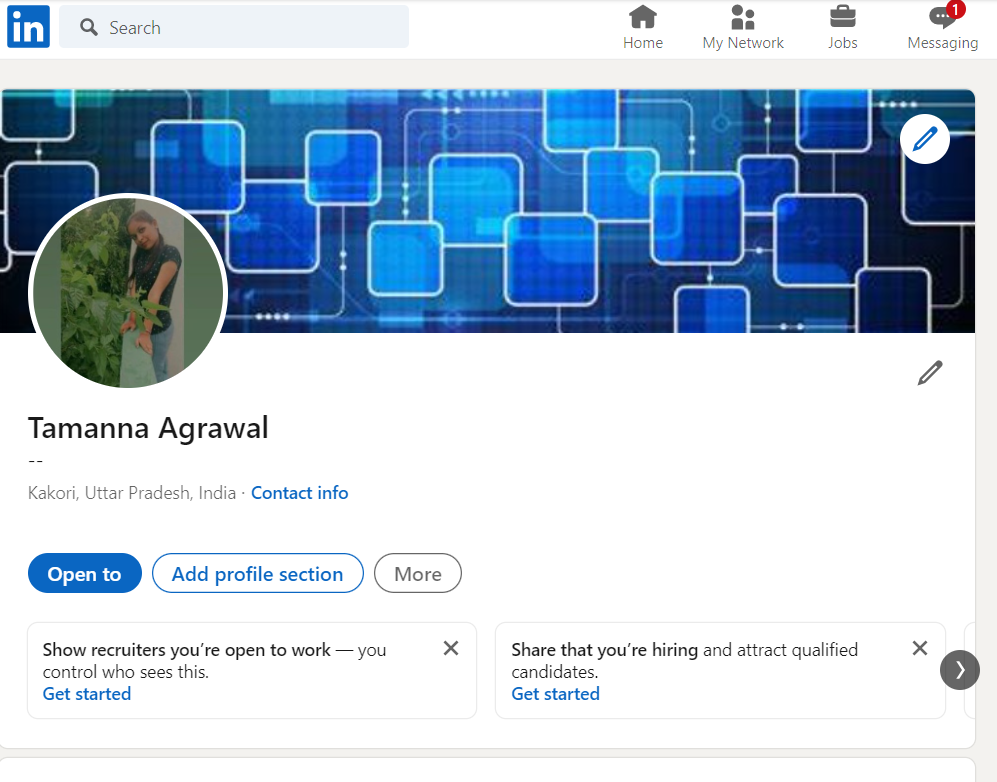
Task: Click the LinkedIn logo
Action: [27, 27]
